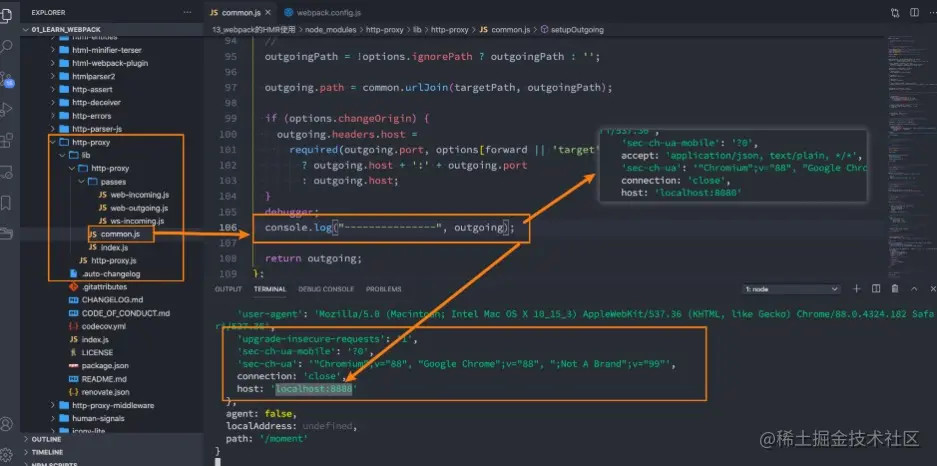Screen dimensions: 937x466
Task: Split the editor to the right
Action: tap(914, 12)
